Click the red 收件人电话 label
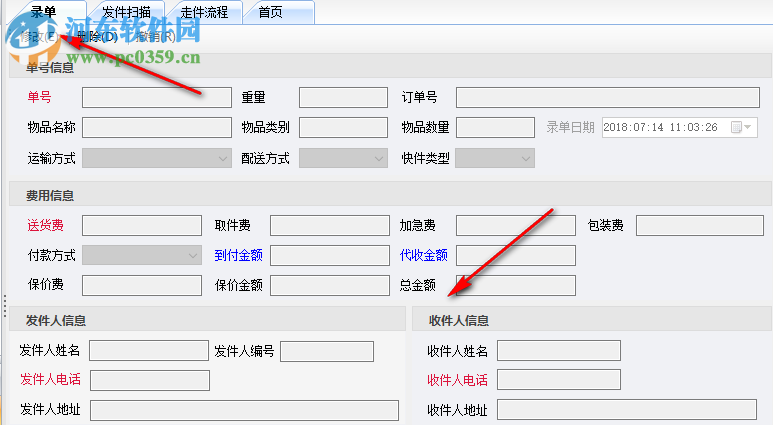This screenshot has height=425, width=773. pyautogui.click(x=457, y=380)
